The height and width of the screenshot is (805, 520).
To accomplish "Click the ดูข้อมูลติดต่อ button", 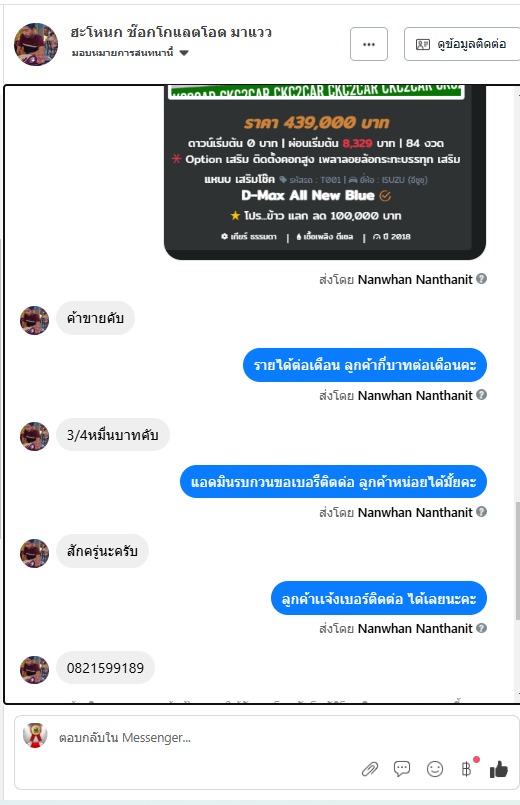I will [x=462, y=44].
